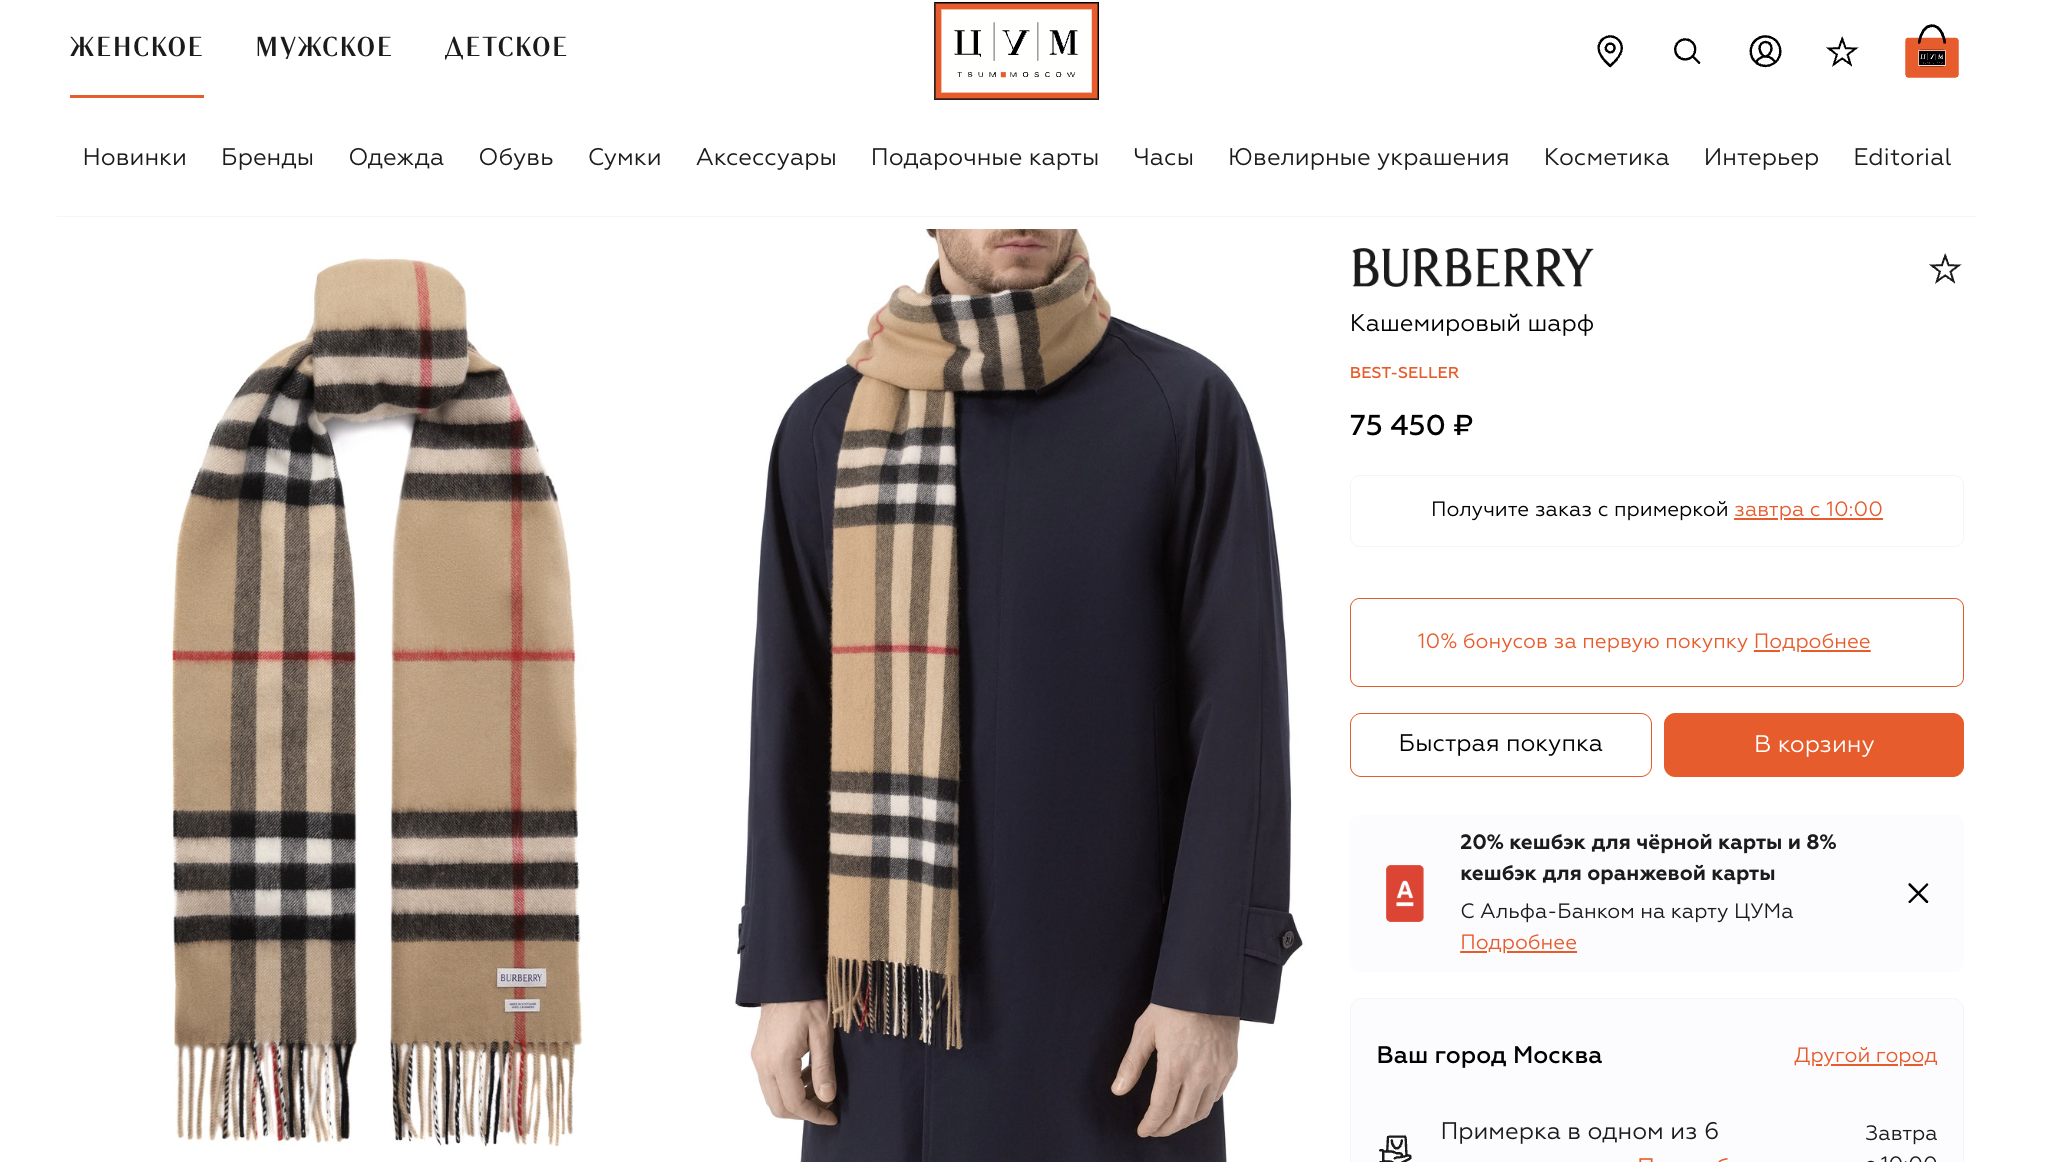2056x1162 pixels.
Task: Open the Ювелирные украшения menu
Action: (1368, 157)
